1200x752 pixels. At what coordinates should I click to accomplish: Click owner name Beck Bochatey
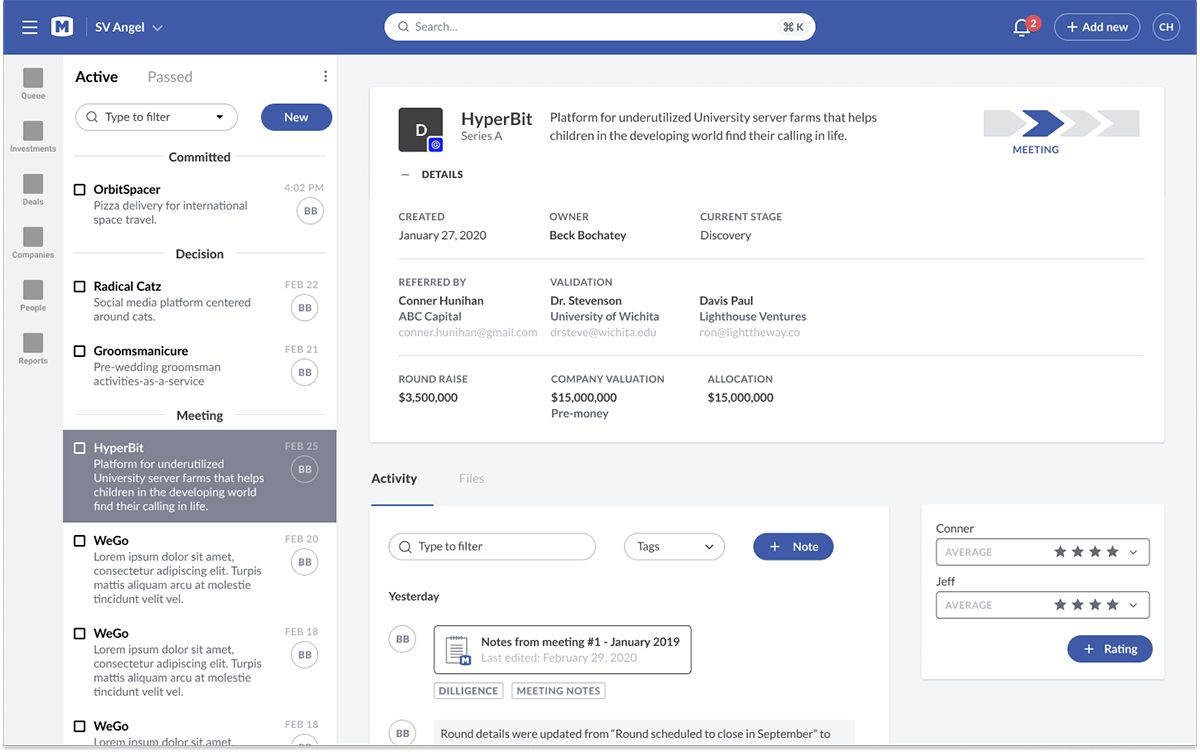(x=588, y=236)
